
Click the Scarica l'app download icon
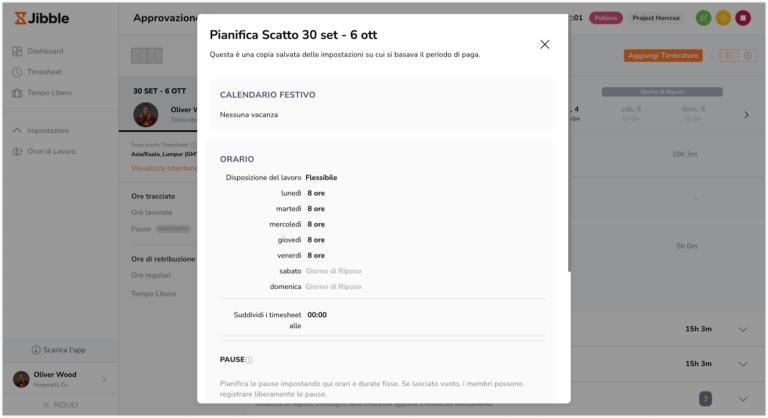click(36, 350)
